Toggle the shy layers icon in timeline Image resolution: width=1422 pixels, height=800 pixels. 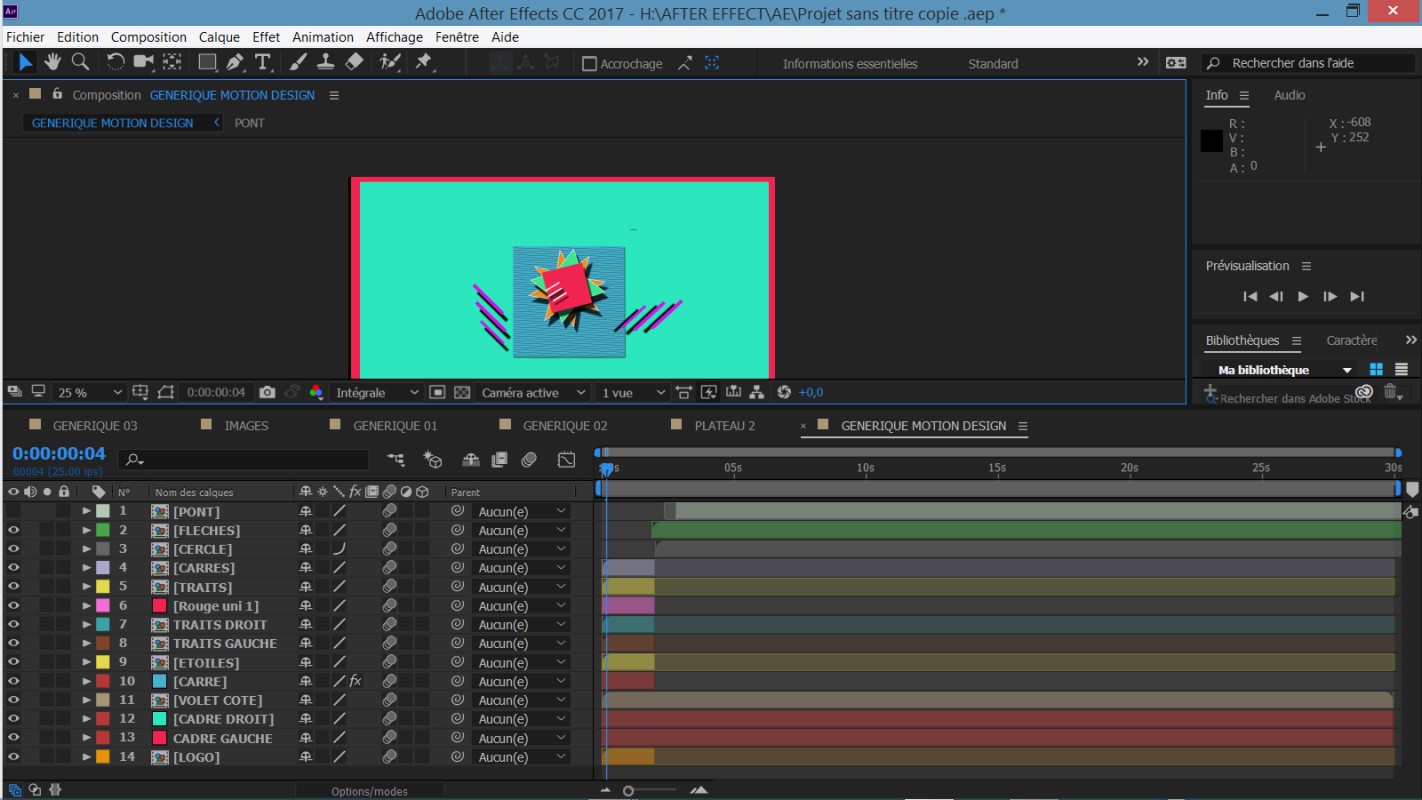click(x=471, y=460)
